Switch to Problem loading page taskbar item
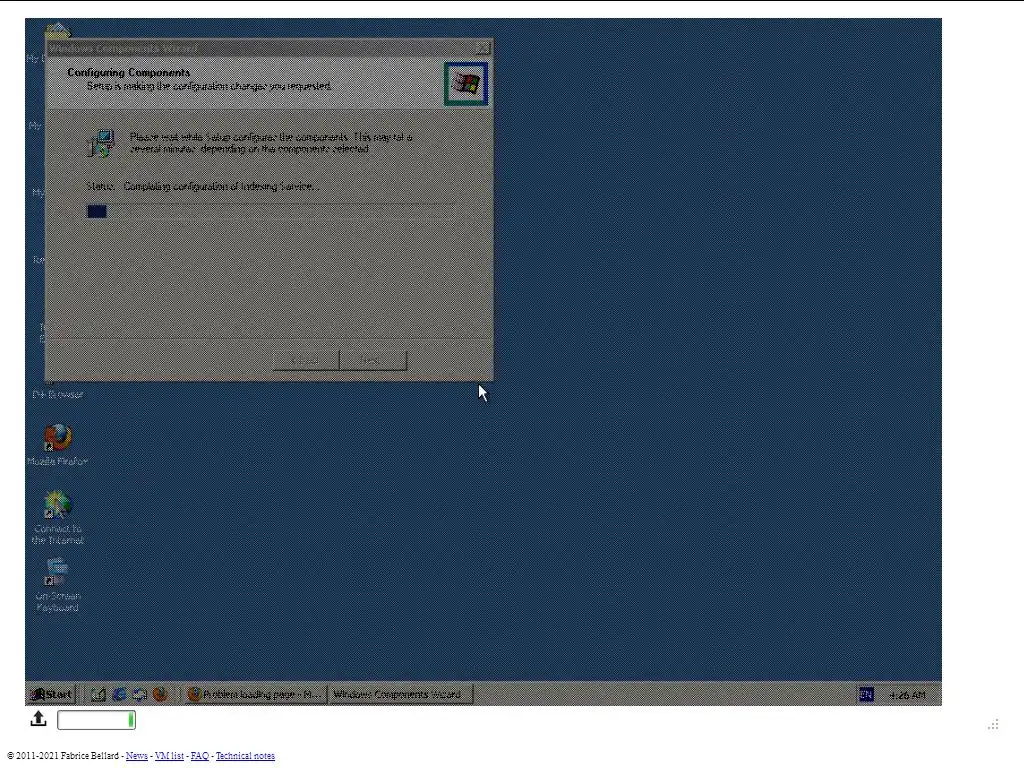Viewport: 1024px width, 768px height. click(x=255, y=694)
